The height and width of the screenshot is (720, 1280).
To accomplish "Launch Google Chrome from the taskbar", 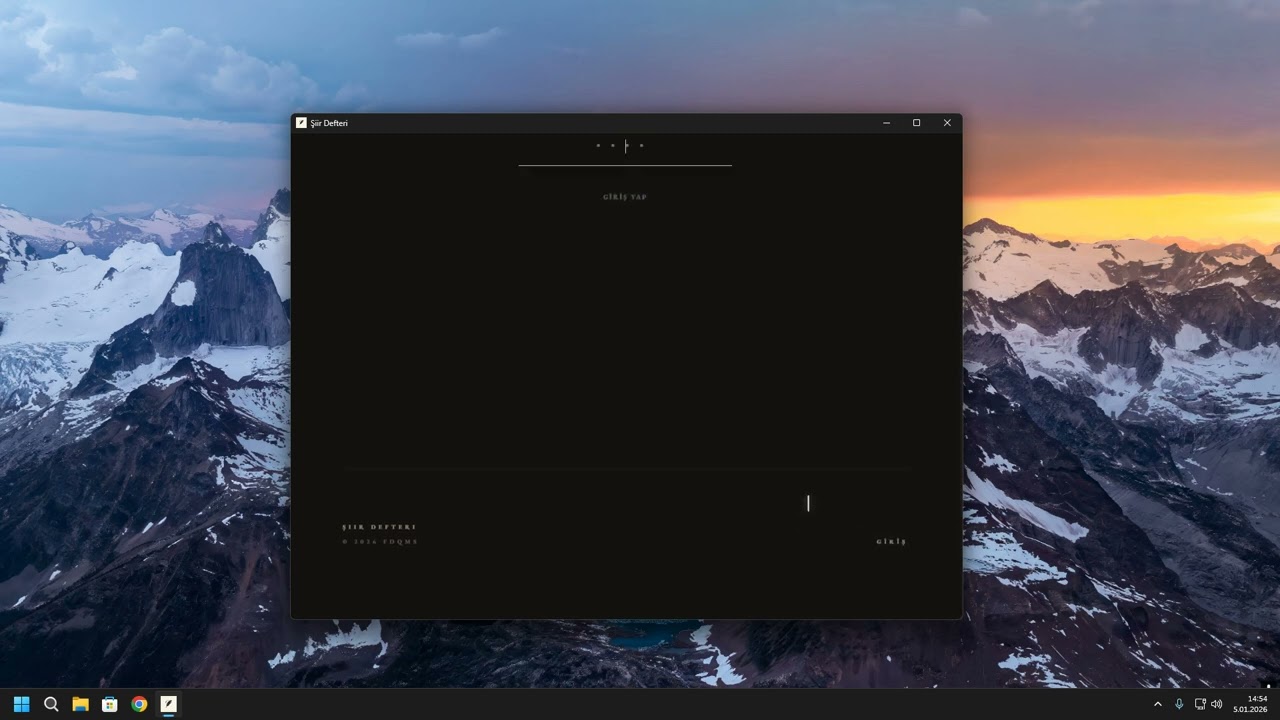I will pos(139,704).
